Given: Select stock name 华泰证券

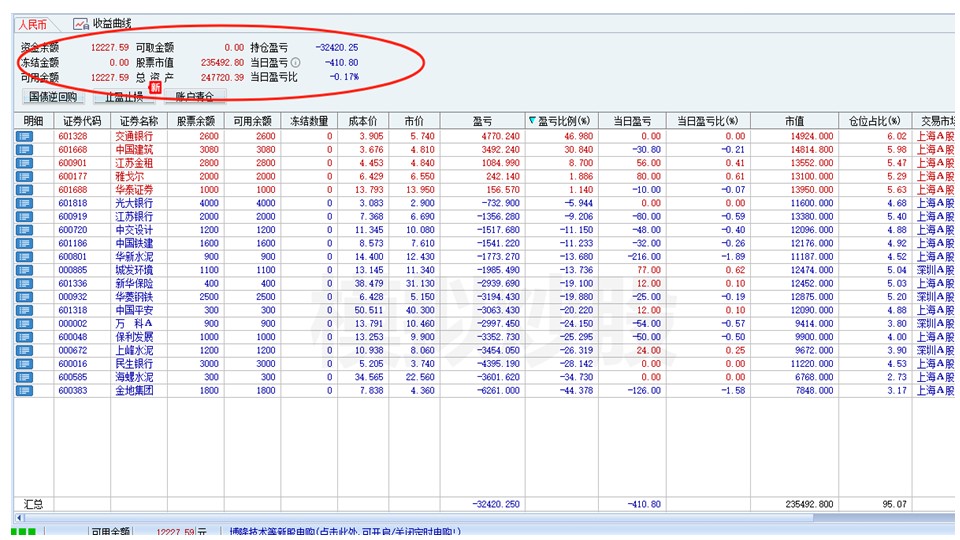Looking at the screenshot, I should click(x=134, y=190).
